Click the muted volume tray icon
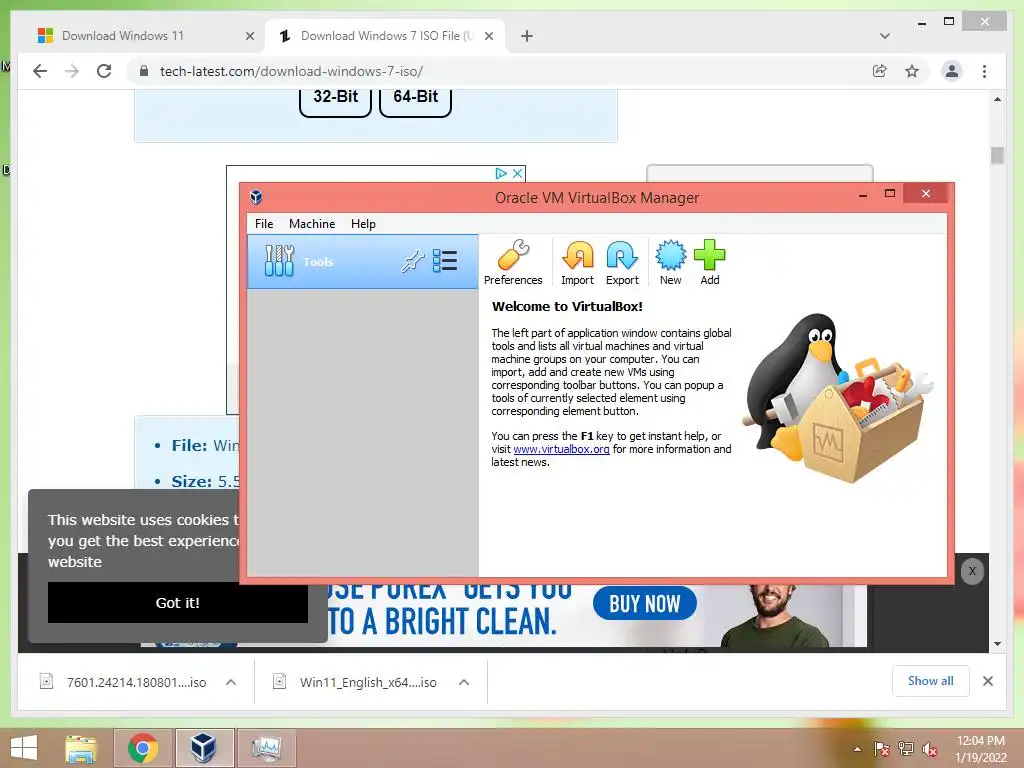Viewport: 1024px width, 768px height. click(x=930, y=749)
